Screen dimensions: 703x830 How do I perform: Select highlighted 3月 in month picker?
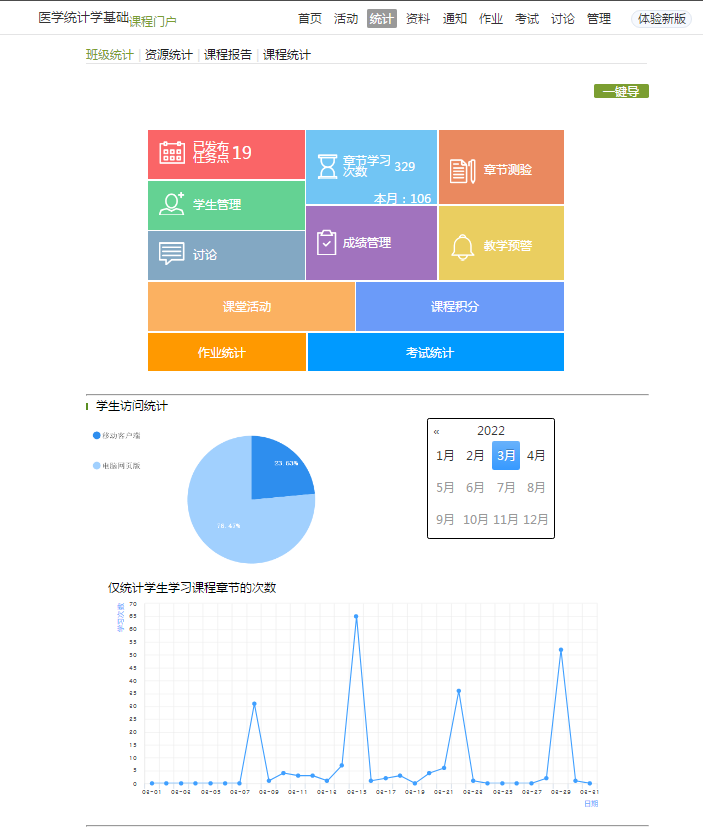(x=506, y=455)
